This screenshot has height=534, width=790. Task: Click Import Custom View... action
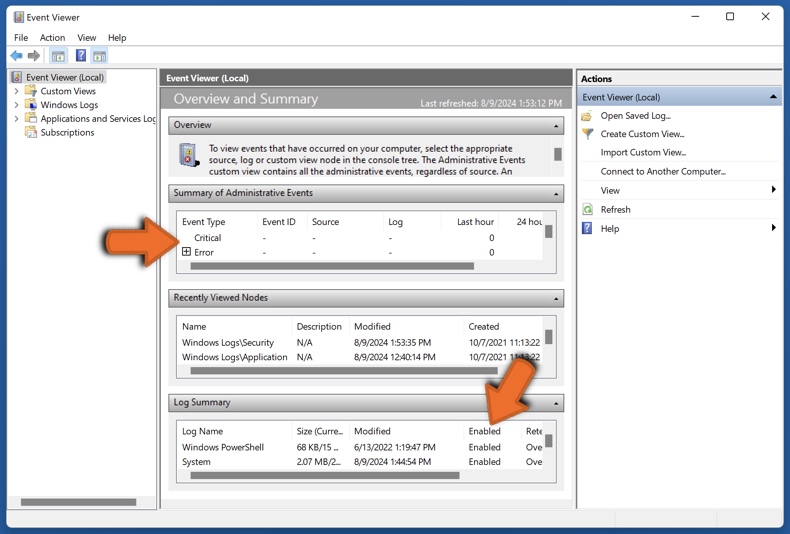(643, 153)
